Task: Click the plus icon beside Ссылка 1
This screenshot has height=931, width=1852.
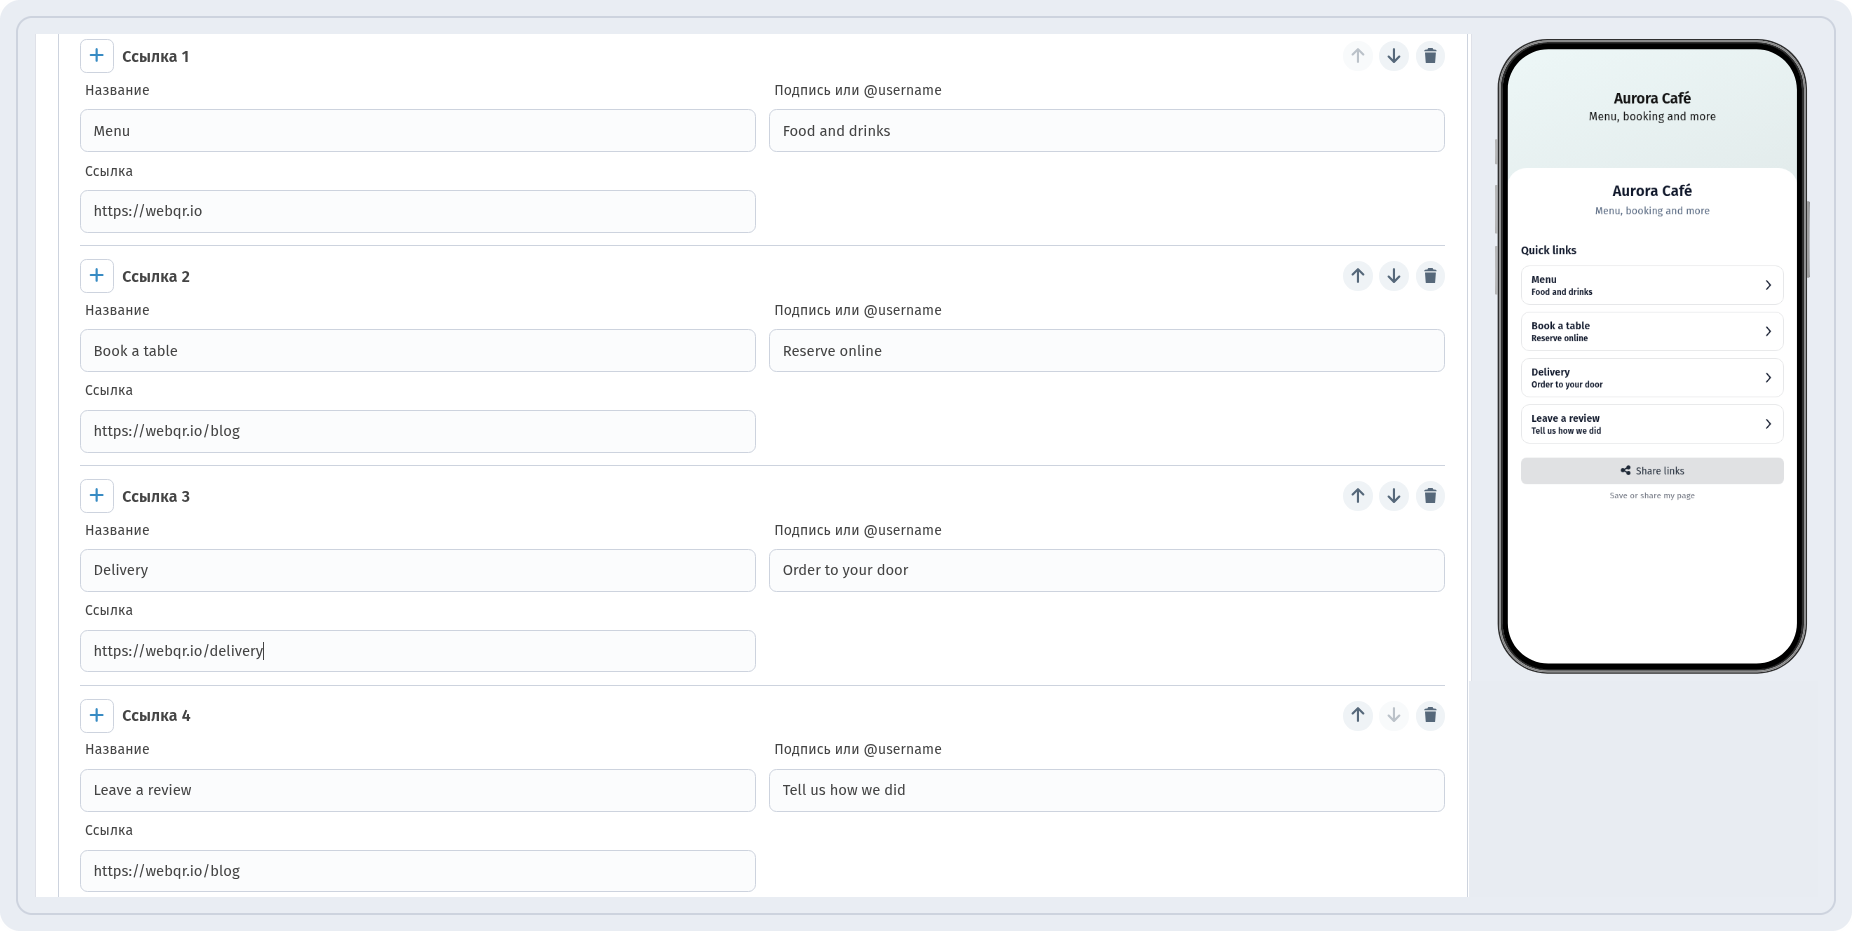Action: pyautogui.click(x=97, y=56)
